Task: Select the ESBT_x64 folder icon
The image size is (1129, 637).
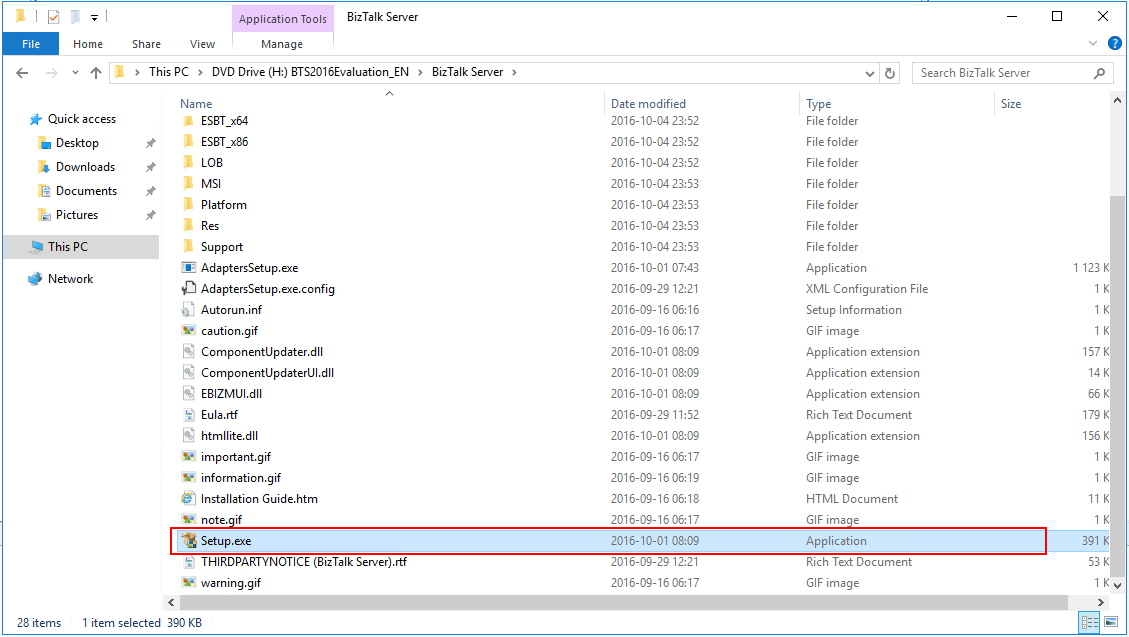Action: [x=188, y=120]
